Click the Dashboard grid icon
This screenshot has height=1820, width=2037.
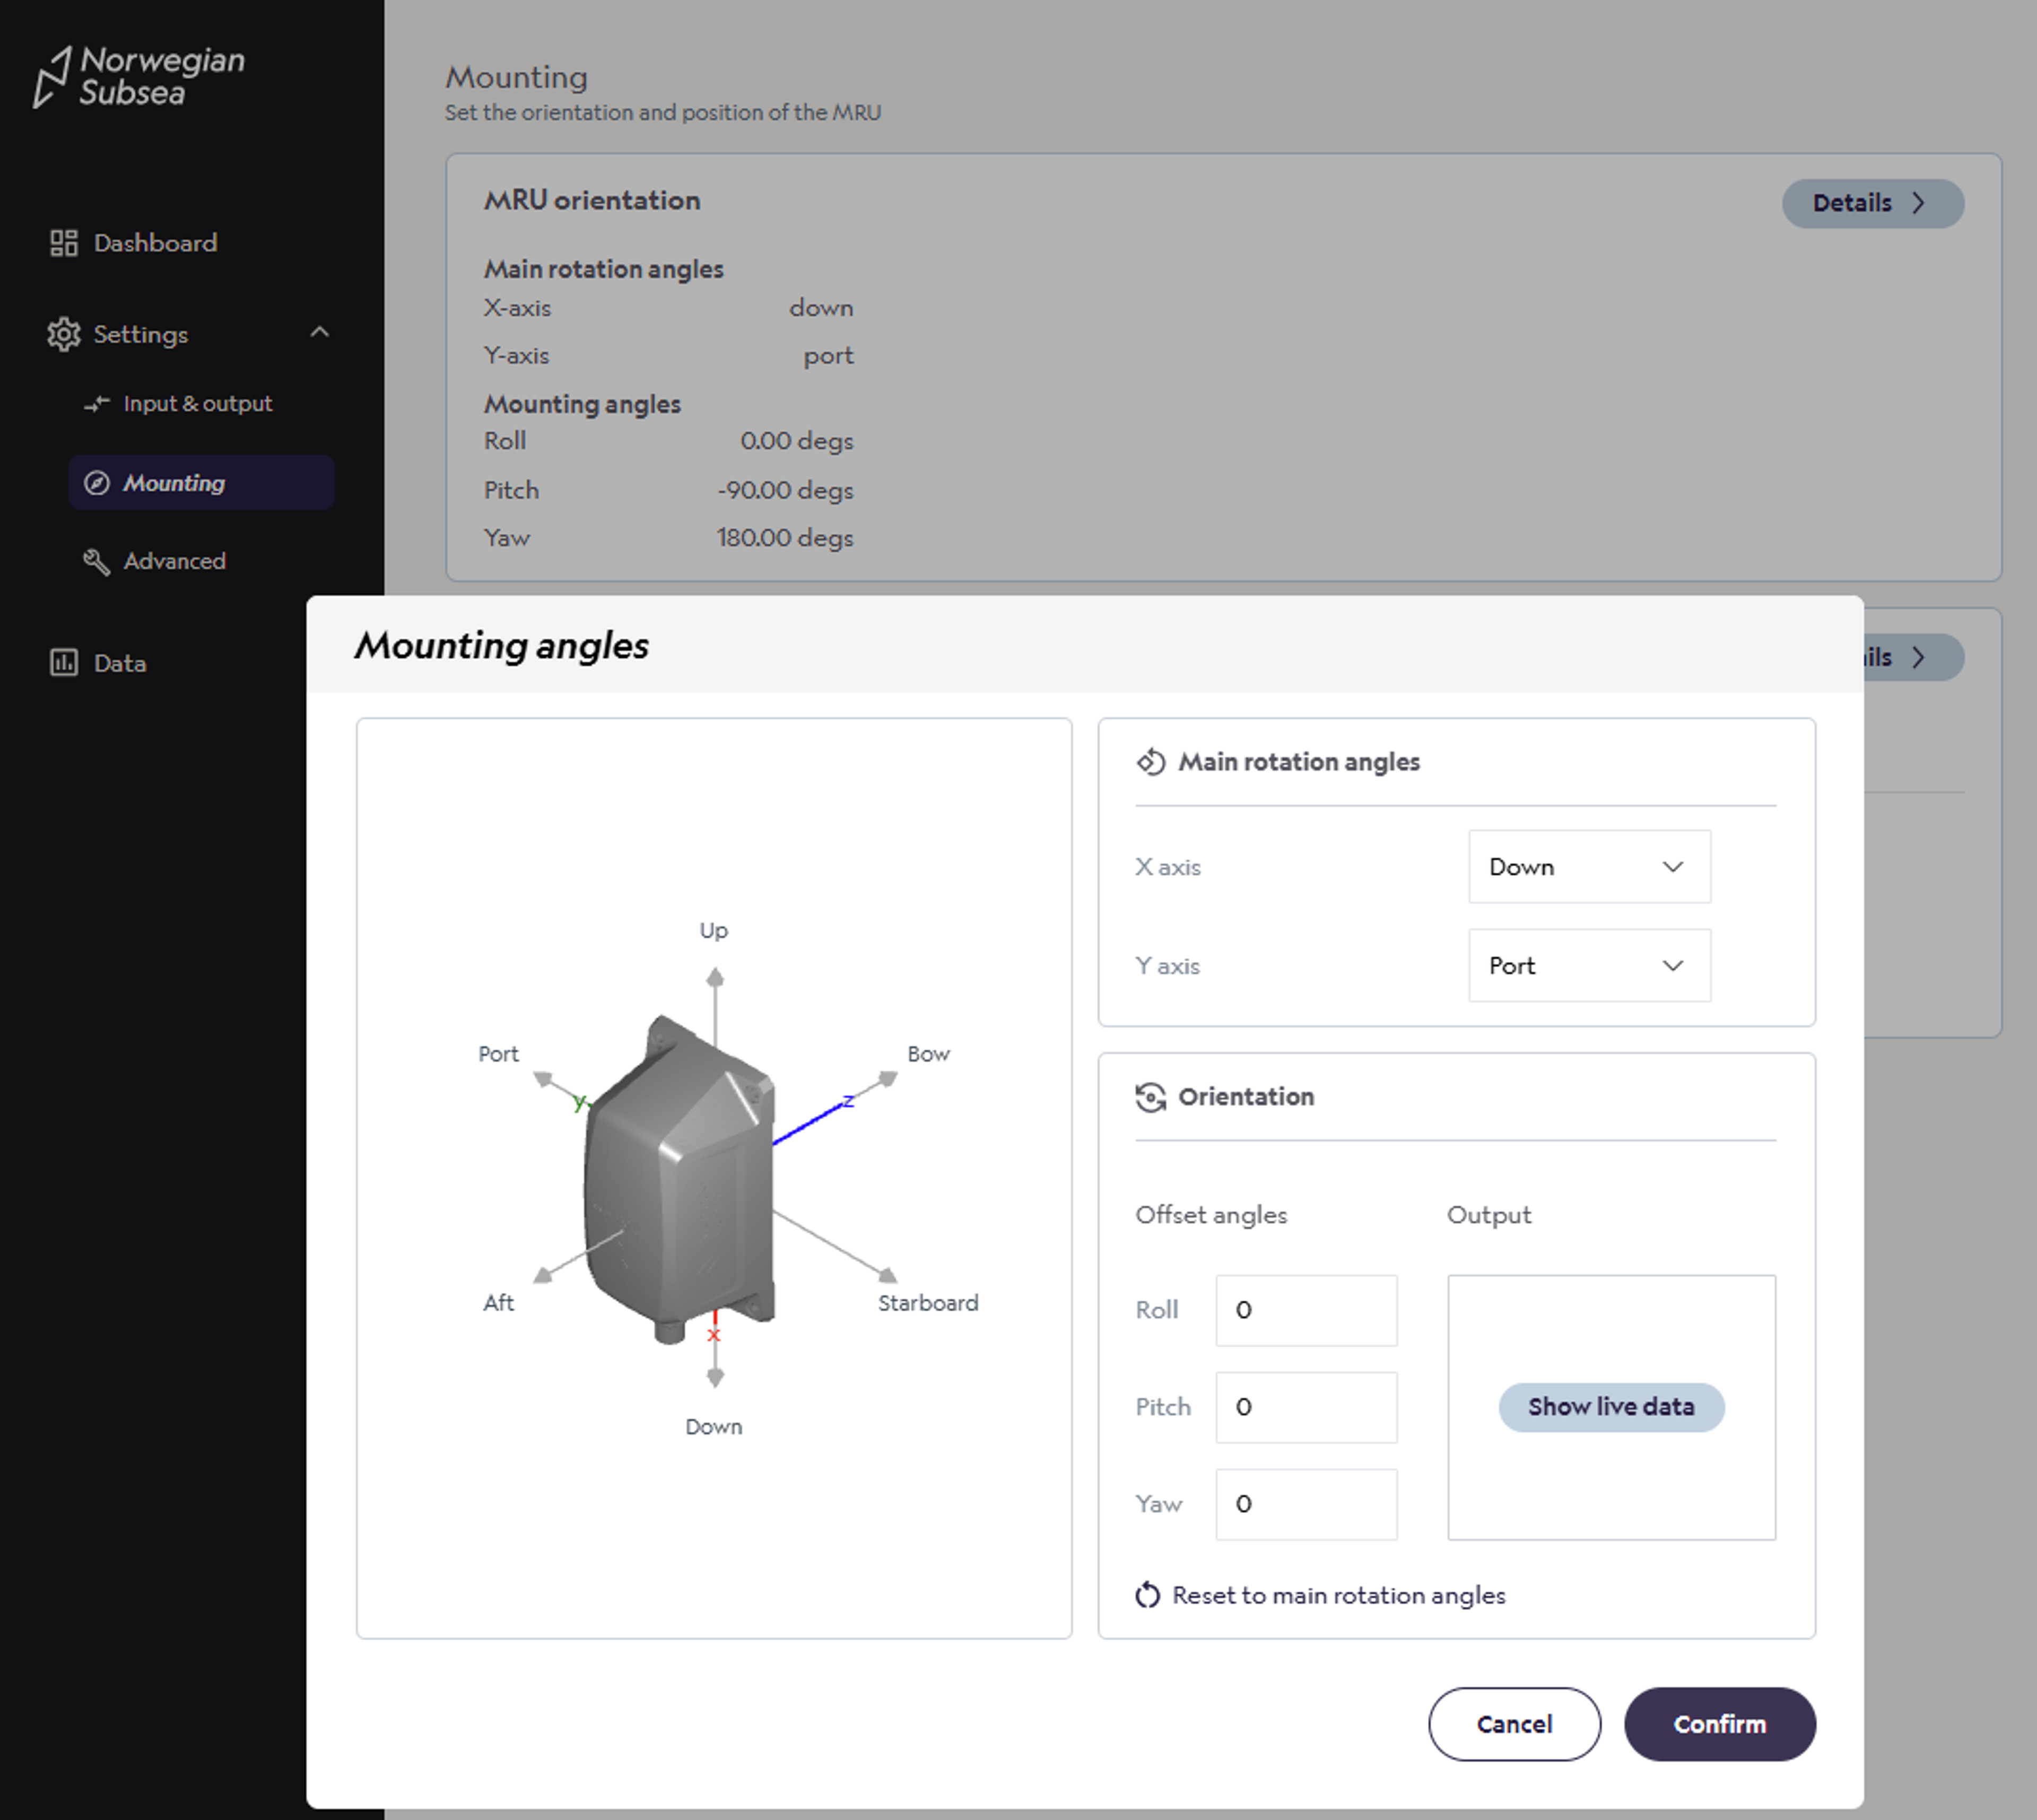click(x=64, y=243)
